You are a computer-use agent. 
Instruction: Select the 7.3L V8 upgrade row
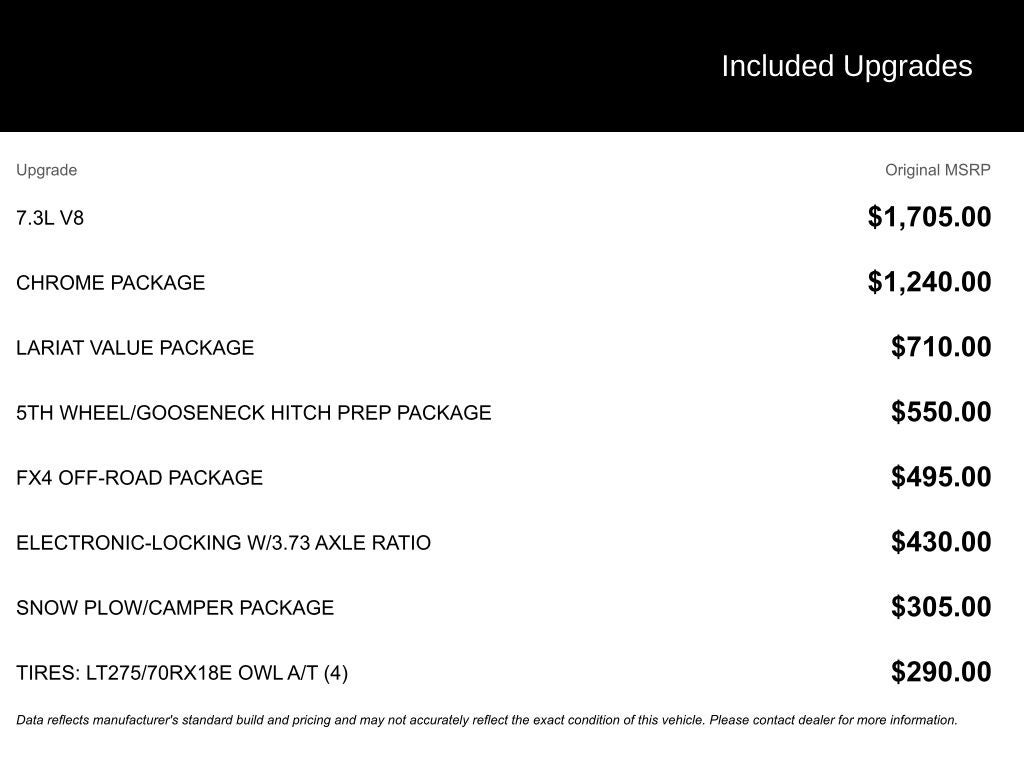click(x=50, y=218)
